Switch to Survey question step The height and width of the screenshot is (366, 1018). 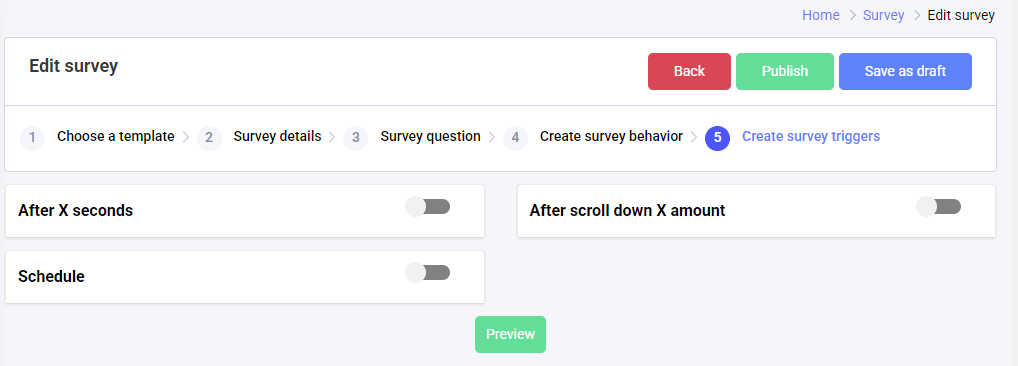pyautogui.click(x=430, y=137)
